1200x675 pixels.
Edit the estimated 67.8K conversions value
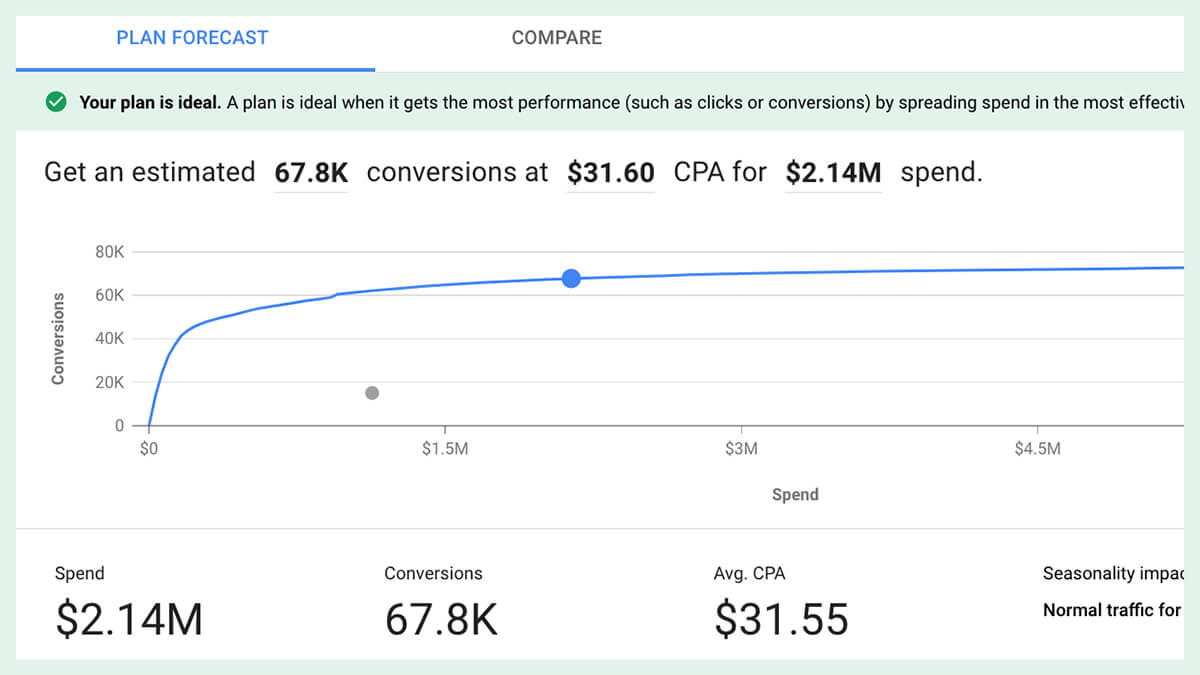click(x=310, y=171)
